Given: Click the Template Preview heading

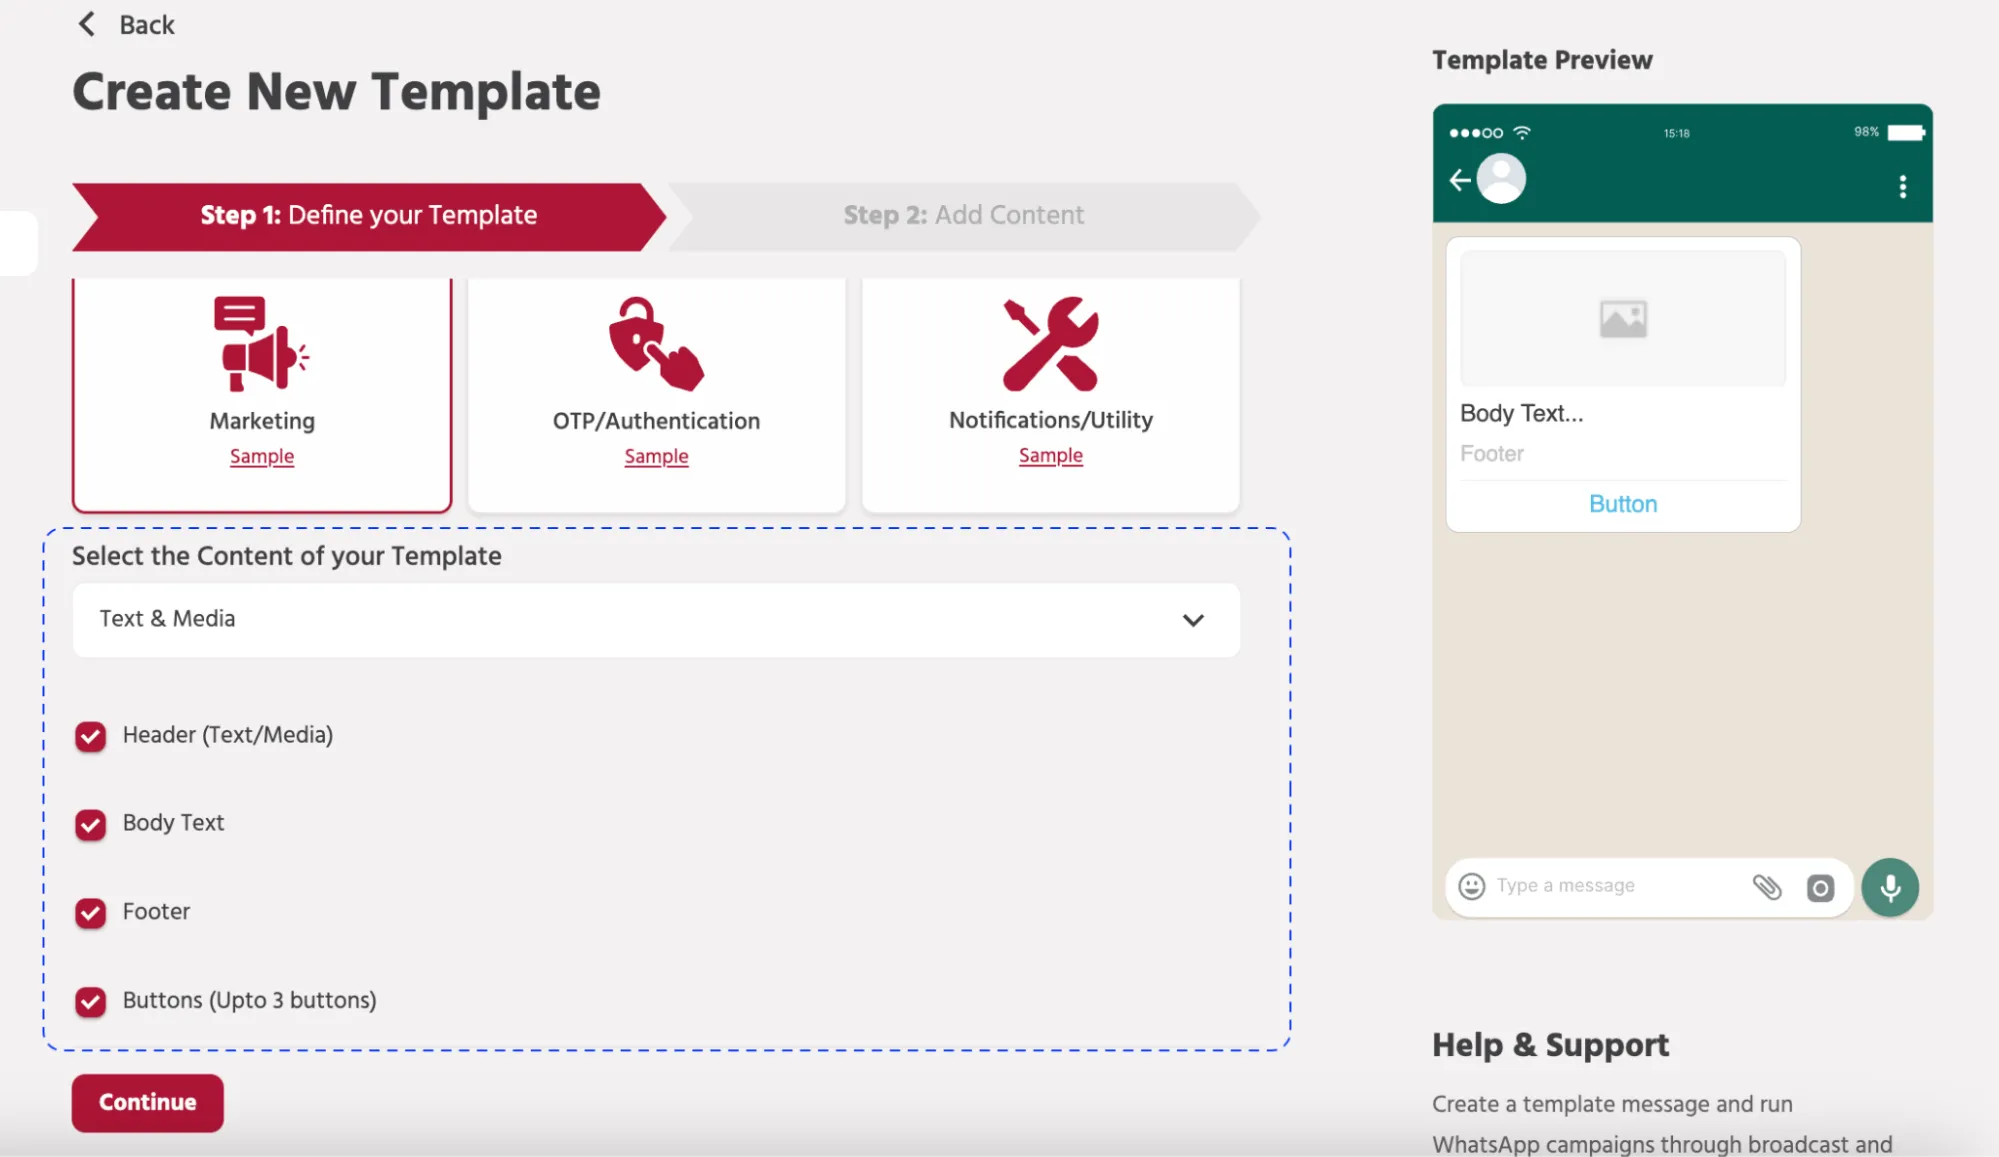Looking at the screenshot, I should (1542, 60).
